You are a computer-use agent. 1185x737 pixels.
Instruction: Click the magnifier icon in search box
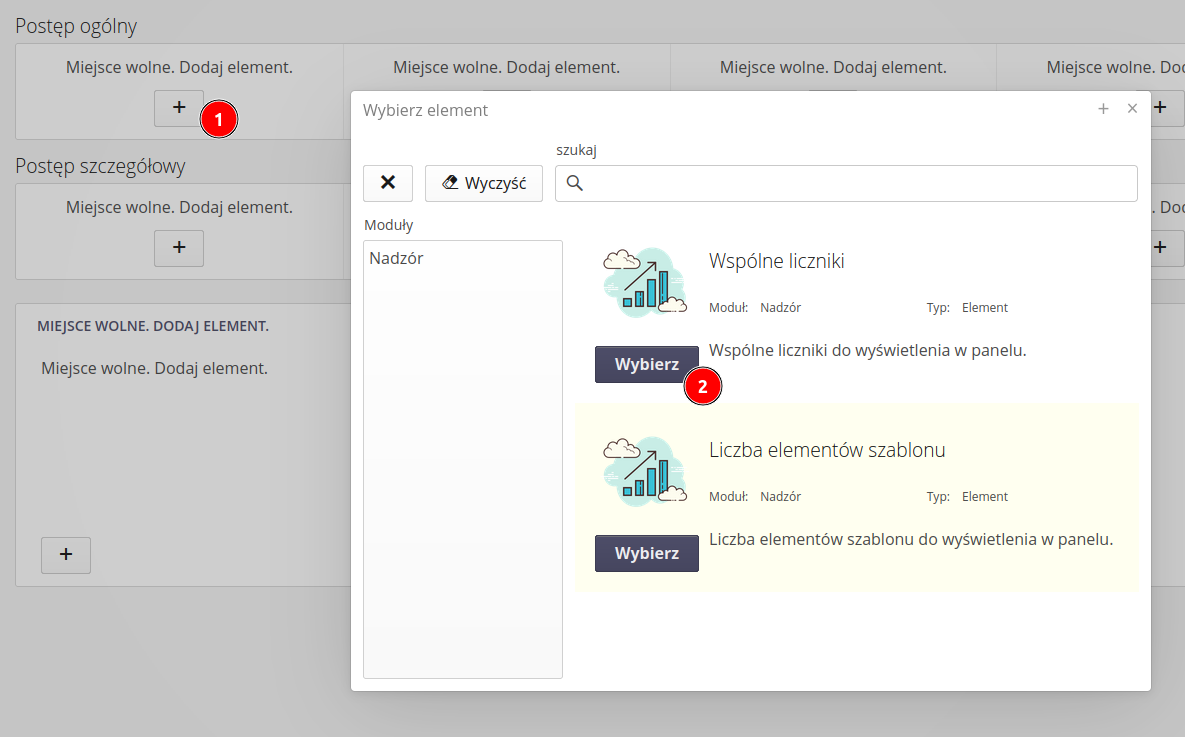pyautogui.click(x=574, y=183)
